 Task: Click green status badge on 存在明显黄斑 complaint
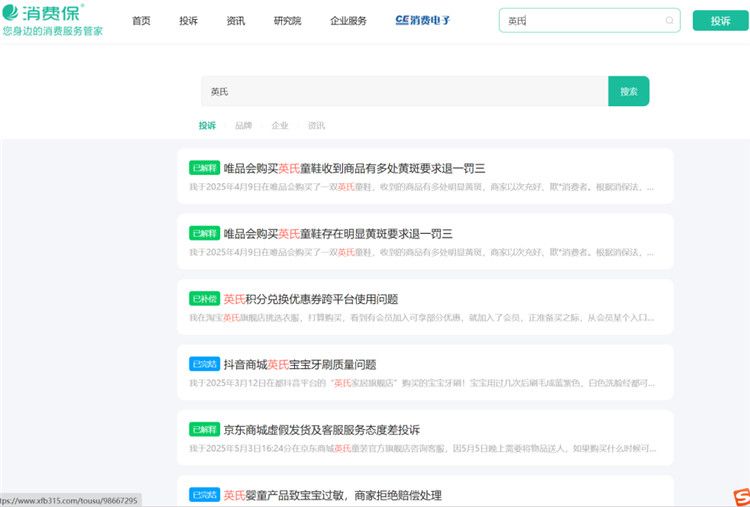click(x=204, y=233)
